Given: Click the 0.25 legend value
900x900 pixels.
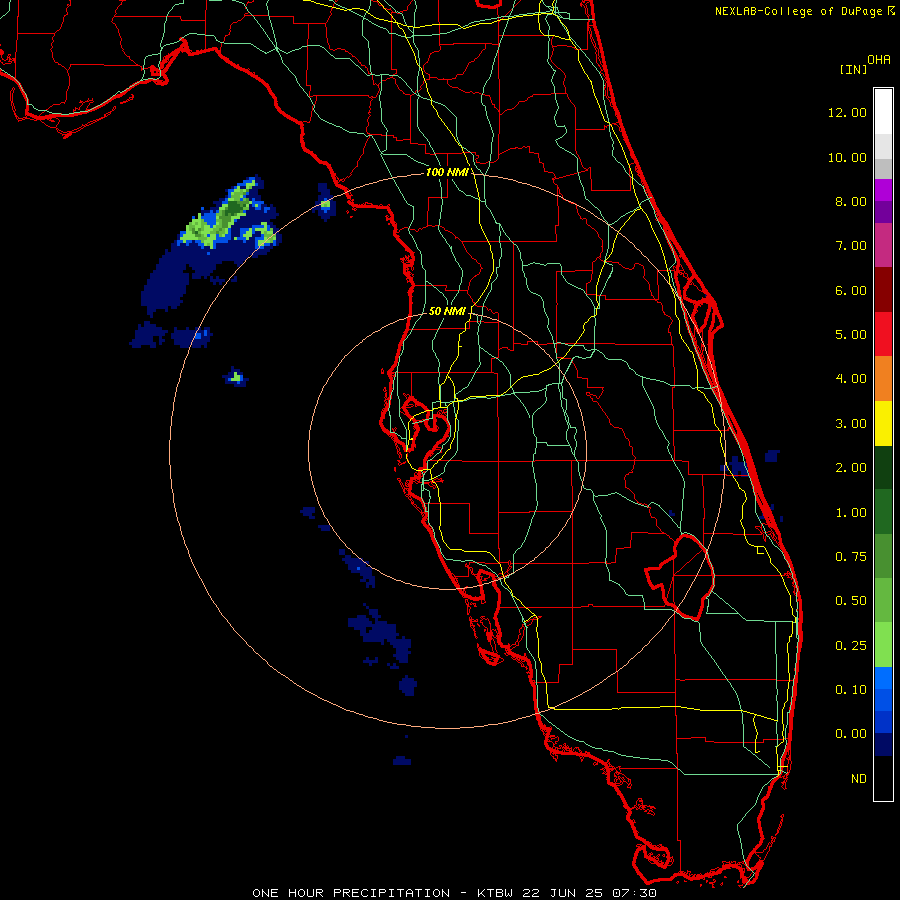Looking at the screenshot, I should tap(851, 646).
